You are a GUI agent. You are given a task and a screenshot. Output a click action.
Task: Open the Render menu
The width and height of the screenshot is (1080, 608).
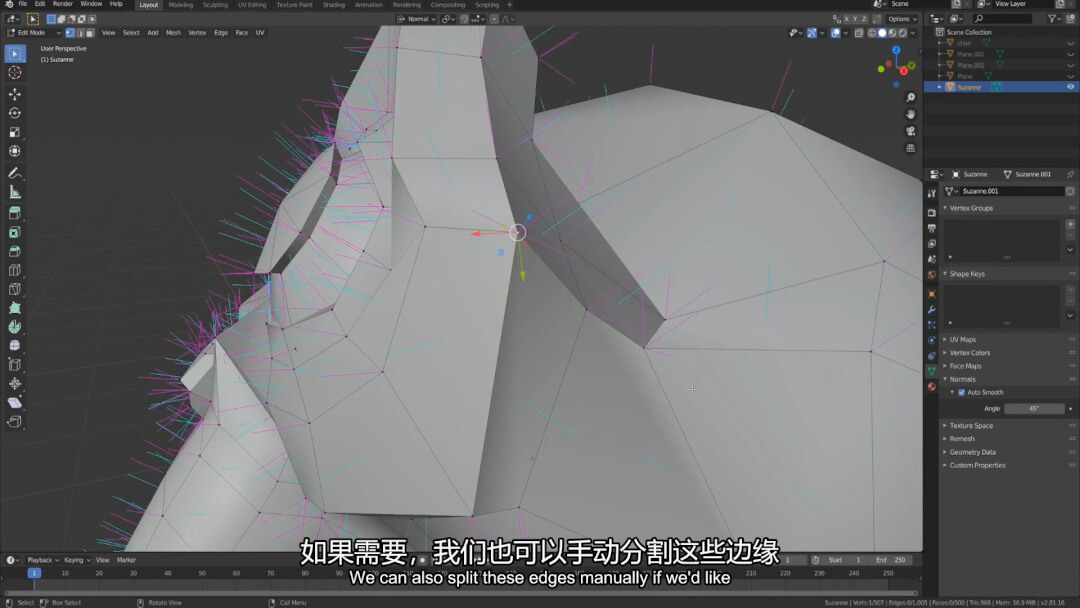(62, 4)
